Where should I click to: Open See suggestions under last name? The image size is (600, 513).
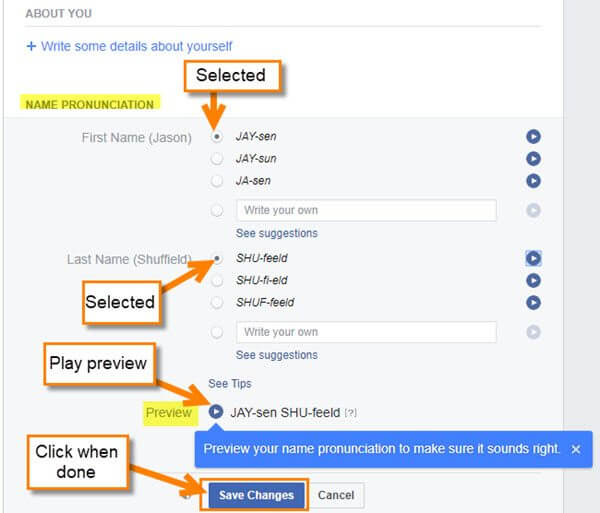(277, 355)
